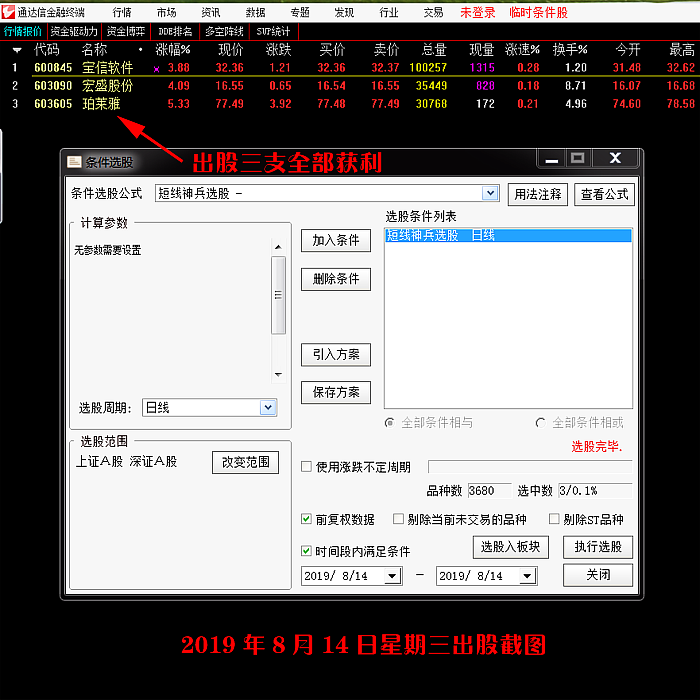Click the 选股入板块 button

(511, 547)
